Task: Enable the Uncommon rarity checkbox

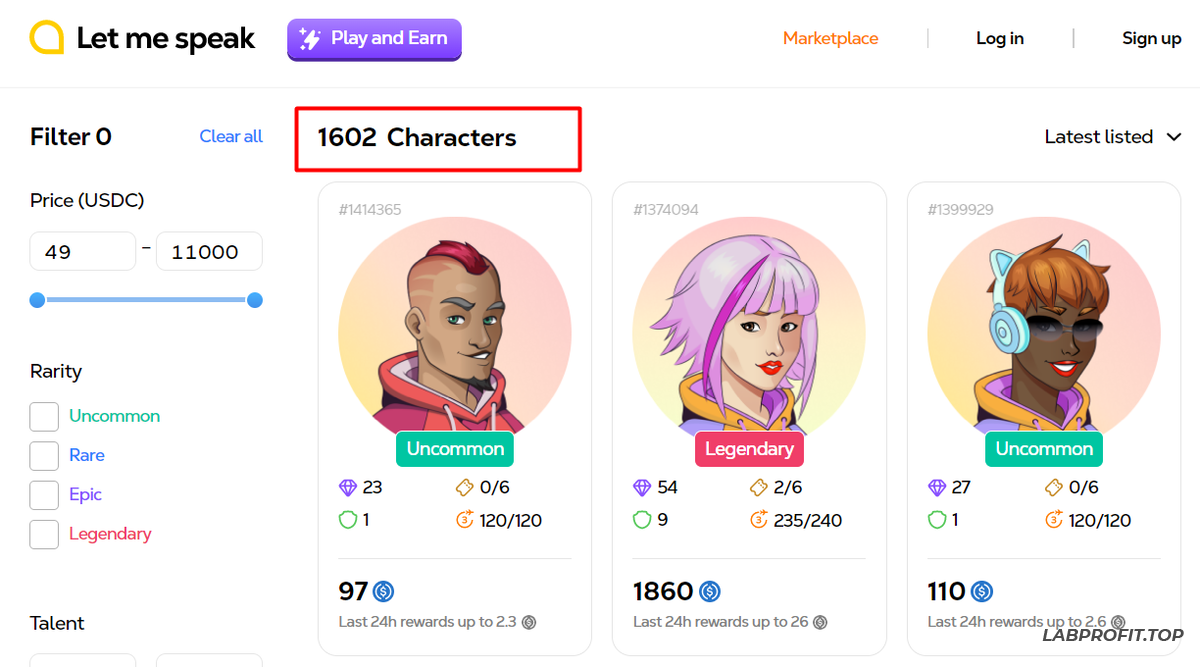Action: pyautogui.click(x=44, y=417)
